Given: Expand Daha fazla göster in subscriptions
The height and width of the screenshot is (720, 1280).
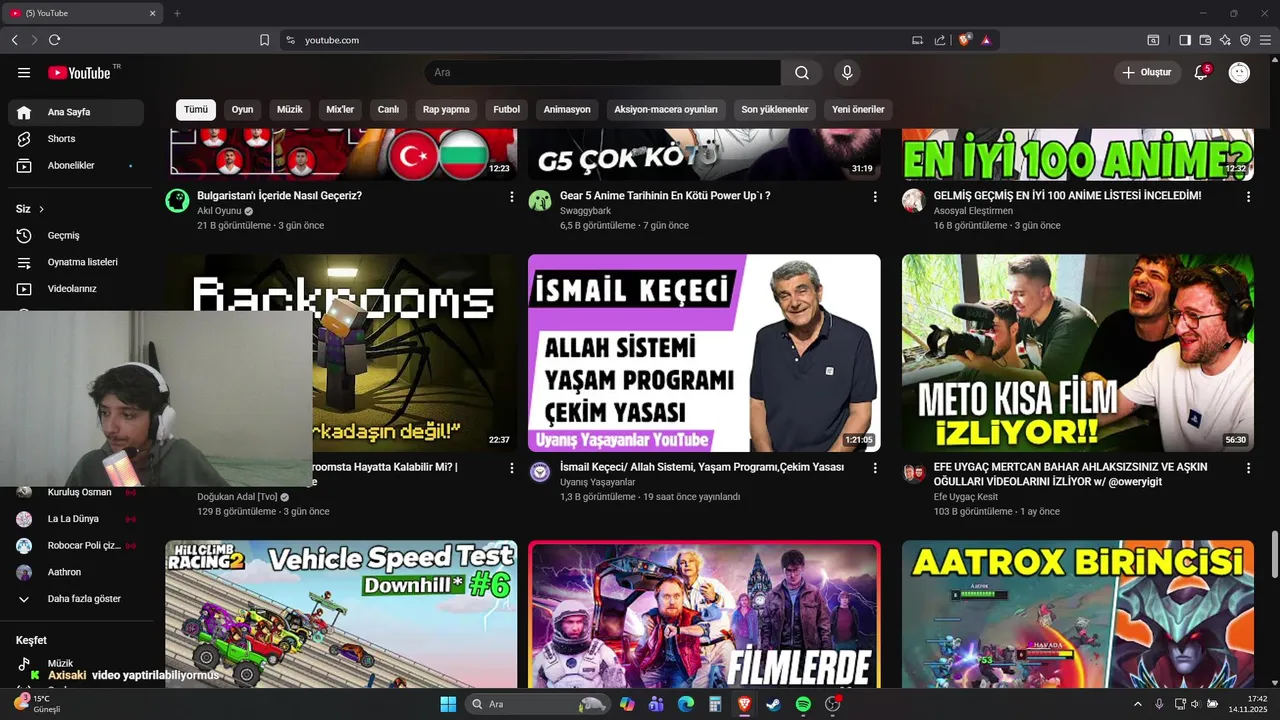Looking at the screenshot, I should [76, 599].
